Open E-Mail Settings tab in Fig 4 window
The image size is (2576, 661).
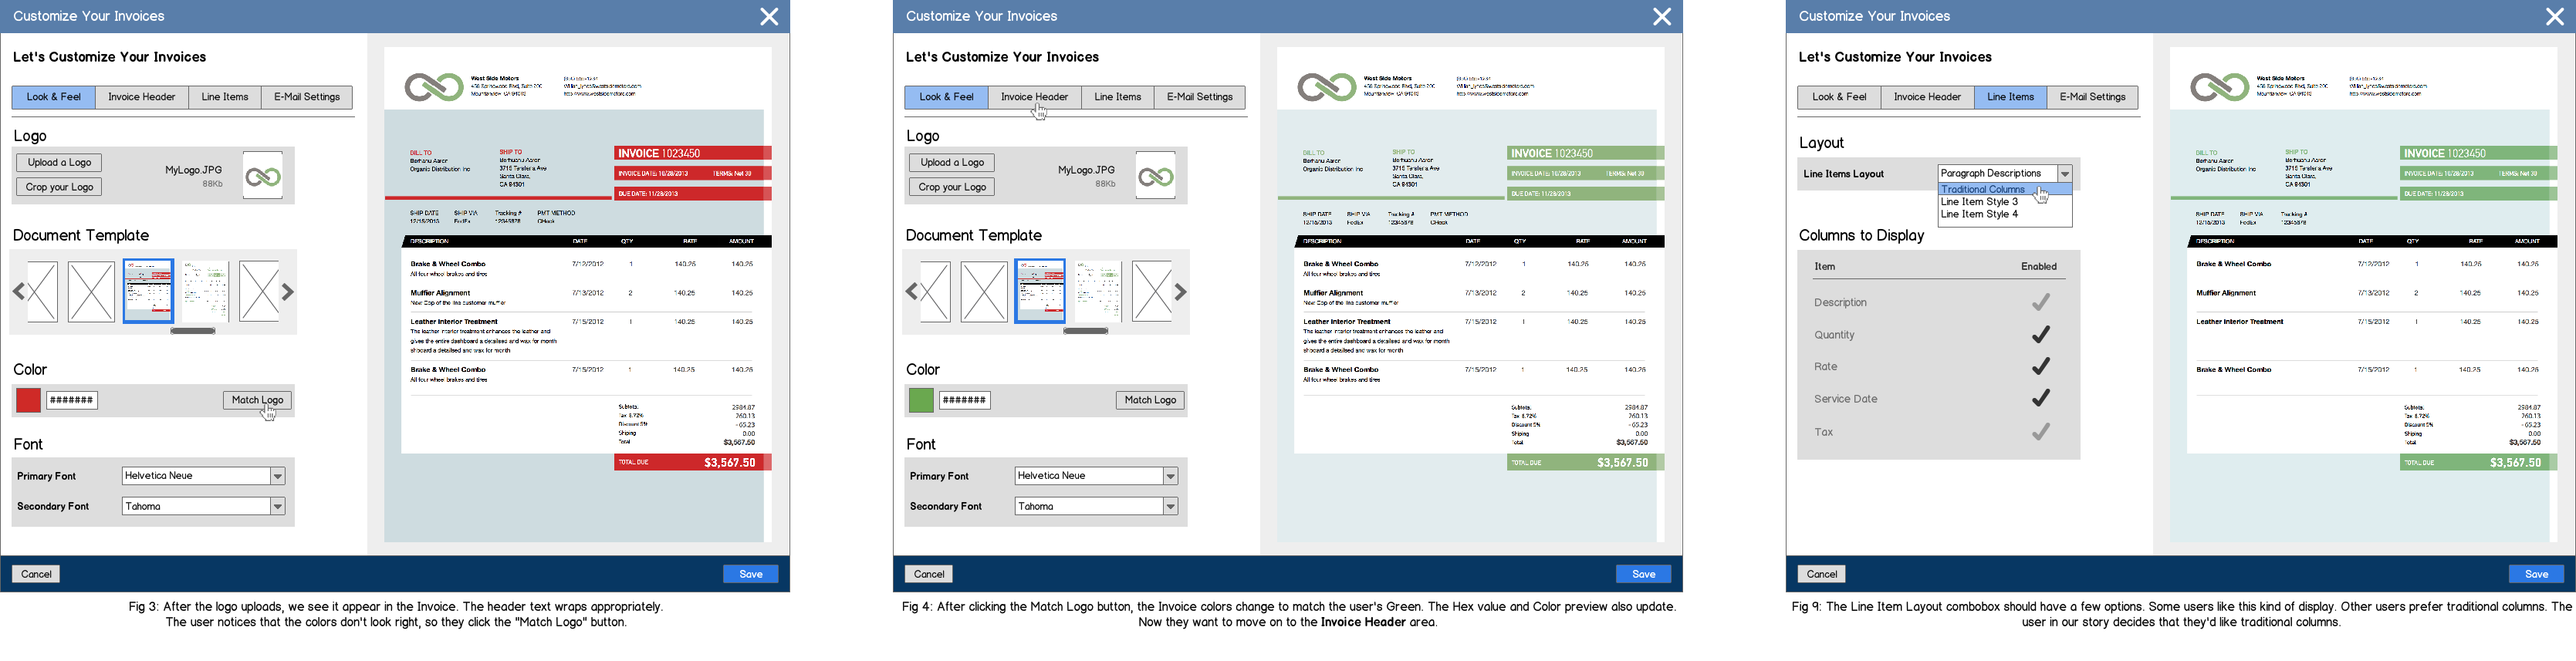click(x=1200, y=97)
